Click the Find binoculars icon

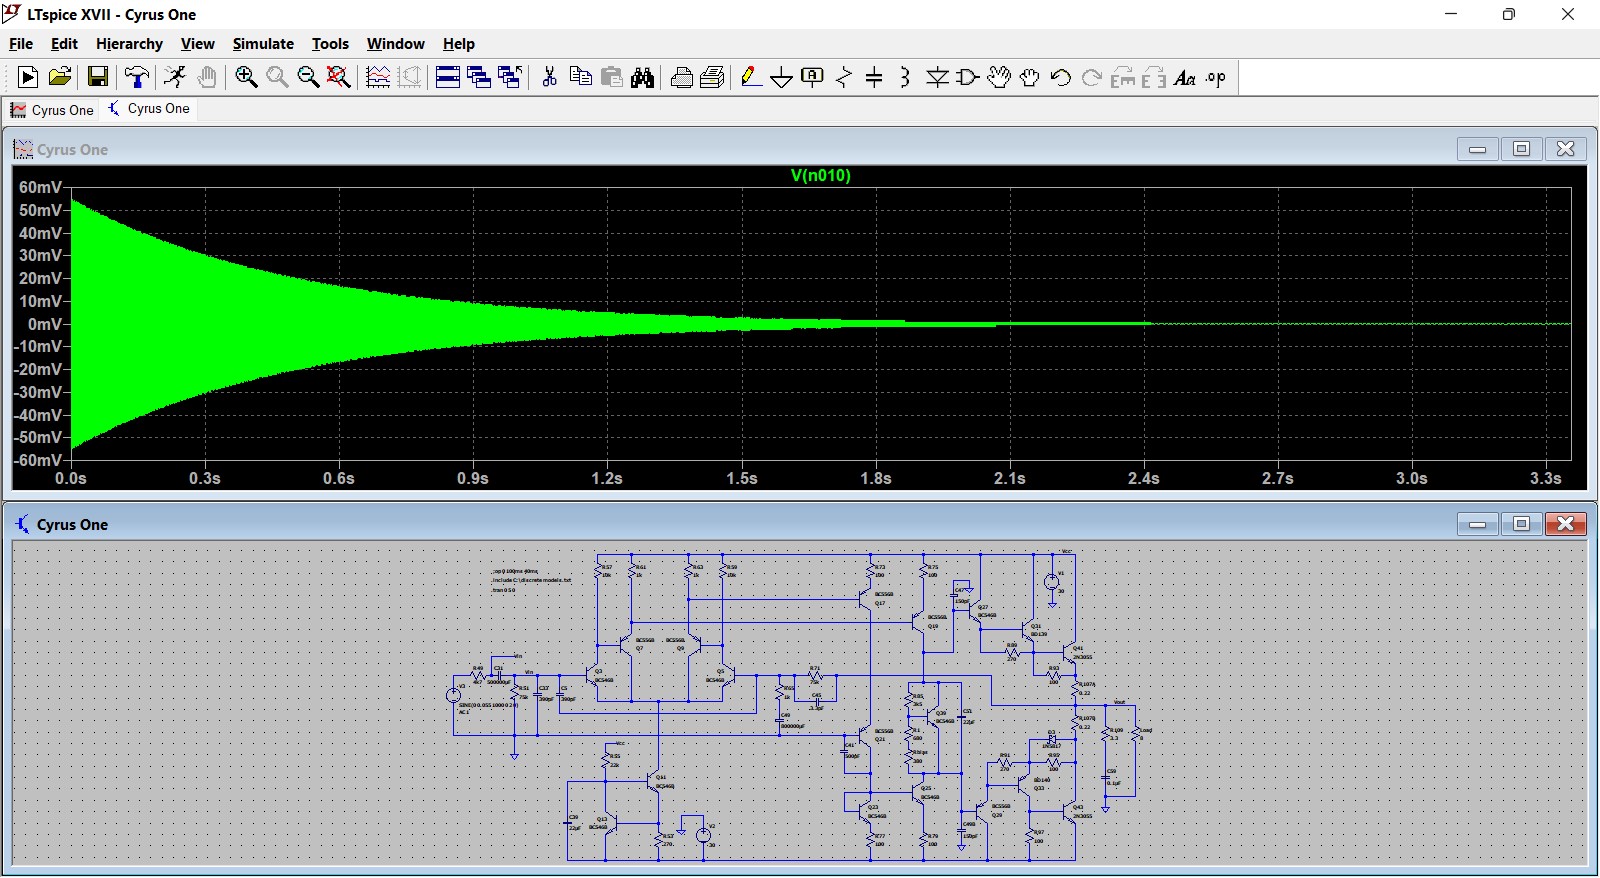643,77
